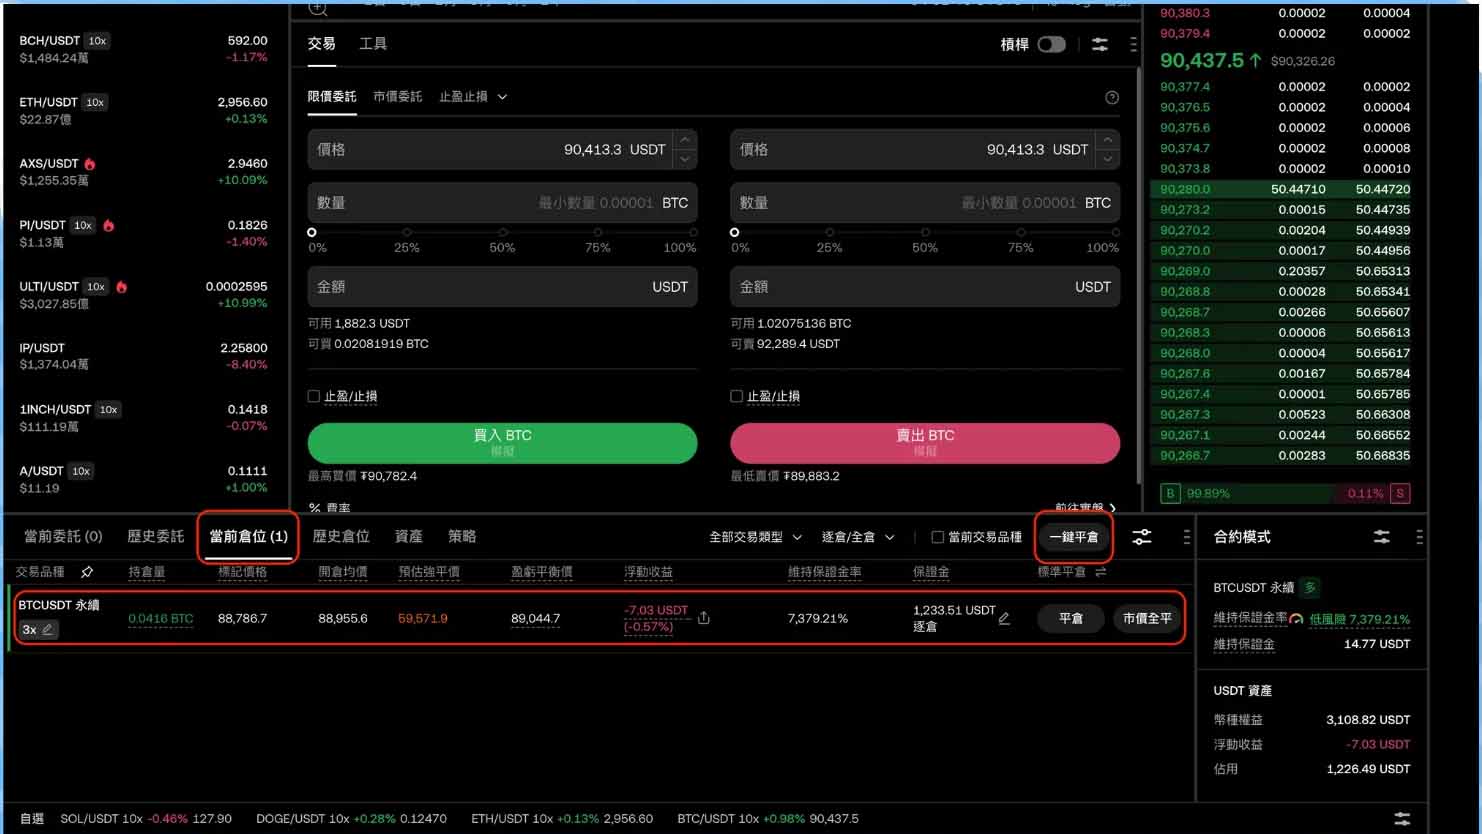
Task: Click SOL/USDT in the bottom ticker bar
Action: (x=146, y=818)
